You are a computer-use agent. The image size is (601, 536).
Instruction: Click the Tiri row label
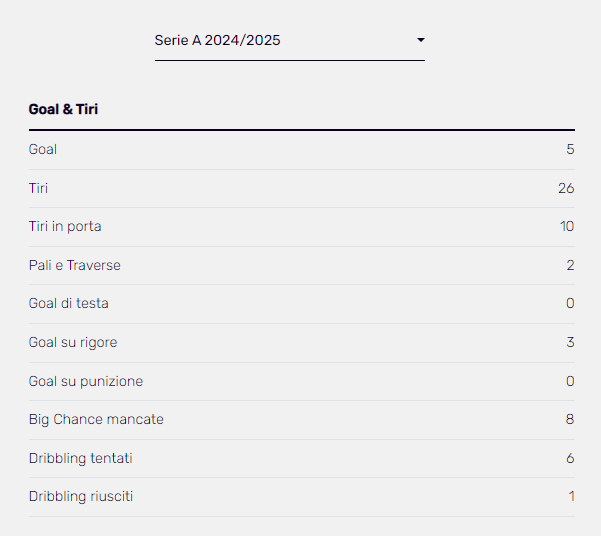click(x=39, y=188)
